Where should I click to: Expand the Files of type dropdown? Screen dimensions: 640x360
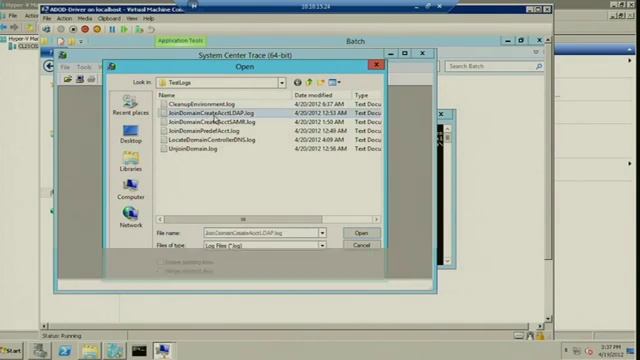(x=322, y=245)
